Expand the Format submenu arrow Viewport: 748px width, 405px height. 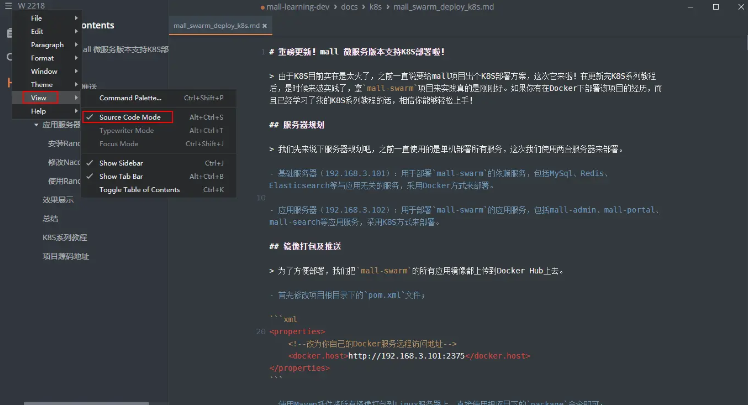76,58
